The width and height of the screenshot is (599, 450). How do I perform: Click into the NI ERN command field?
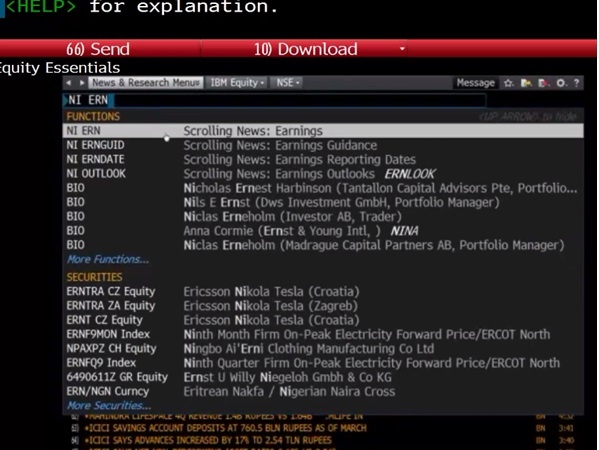point(275,100)
